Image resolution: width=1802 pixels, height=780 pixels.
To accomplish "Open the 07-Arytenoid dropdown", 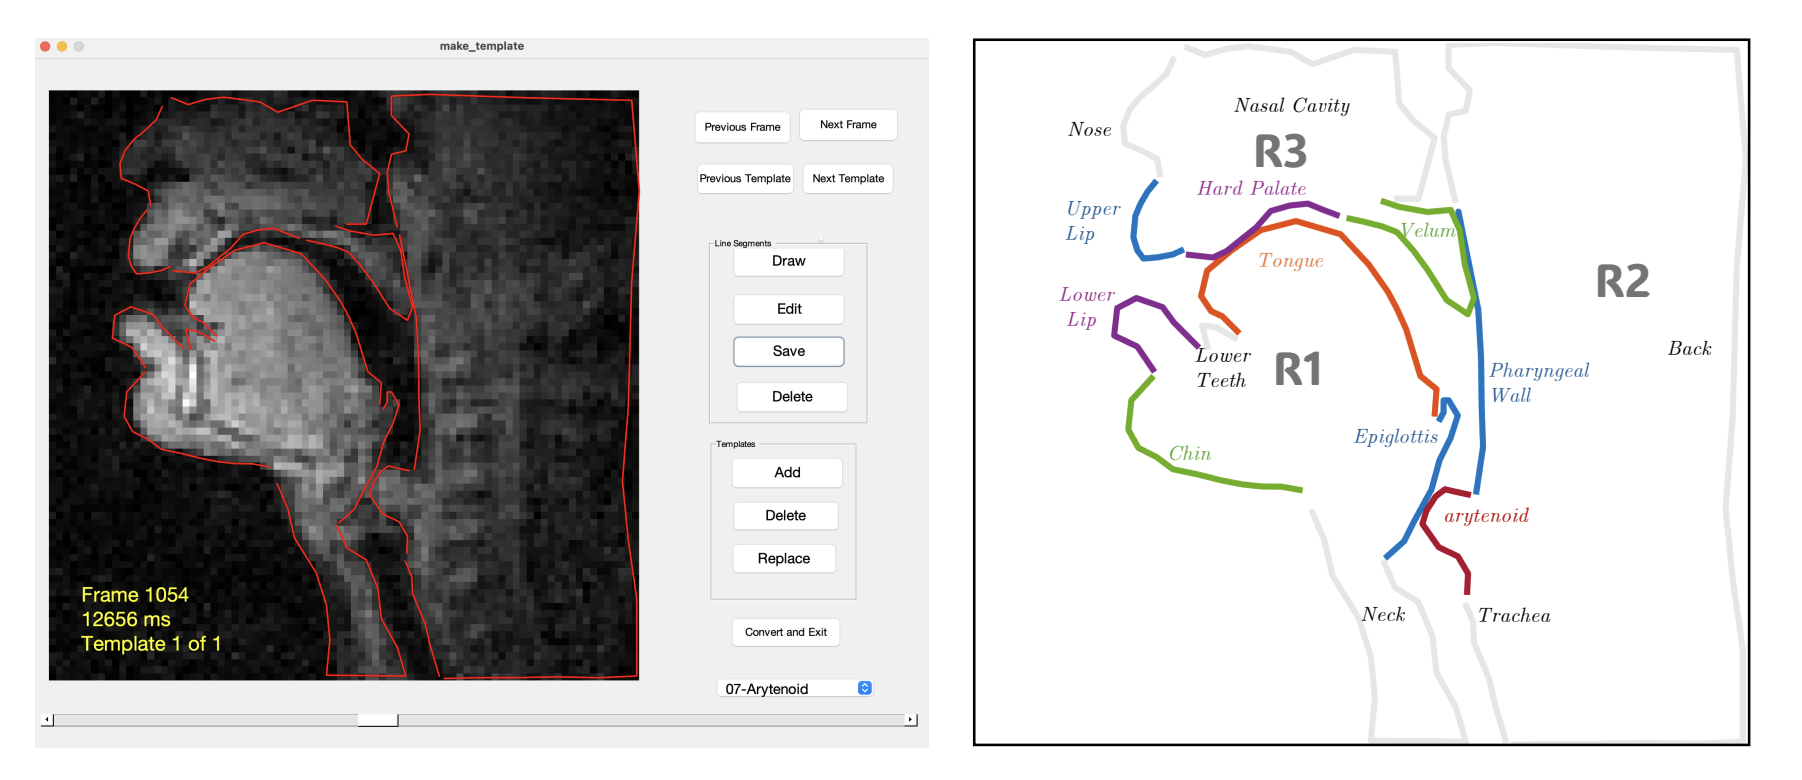I will click(x=795, y=688).
